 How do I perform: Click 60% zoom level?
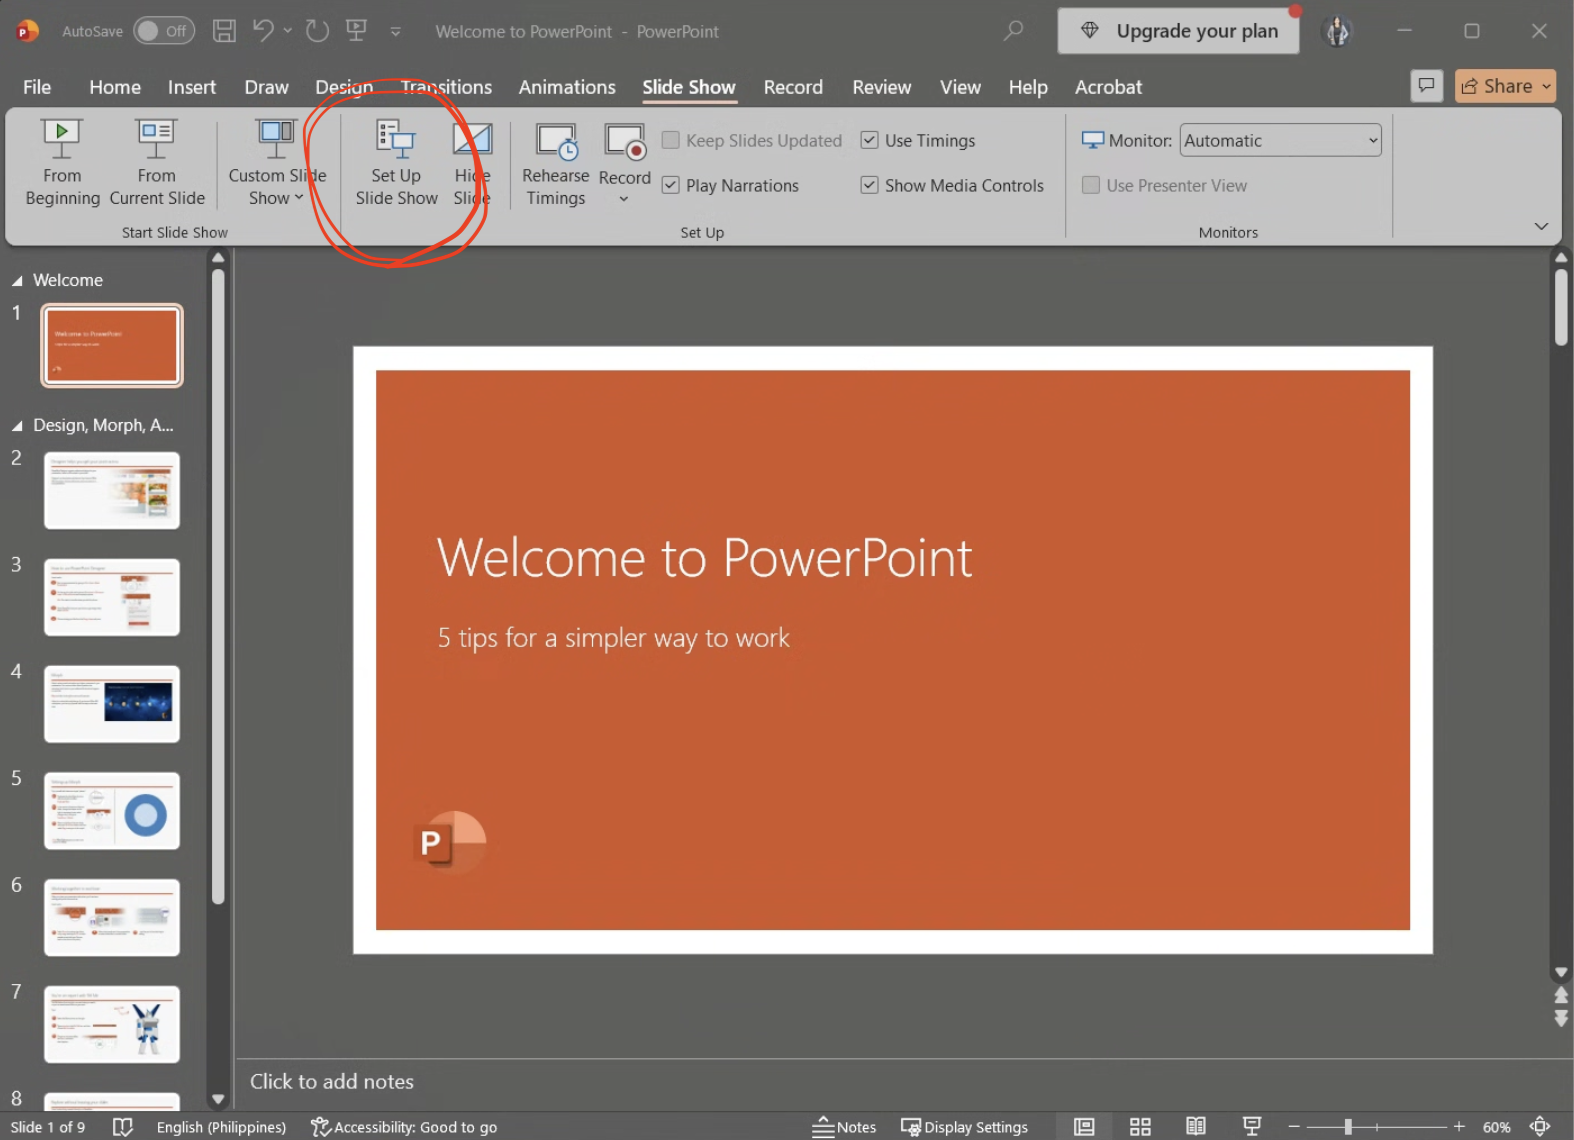[x=1496, y=1127]
